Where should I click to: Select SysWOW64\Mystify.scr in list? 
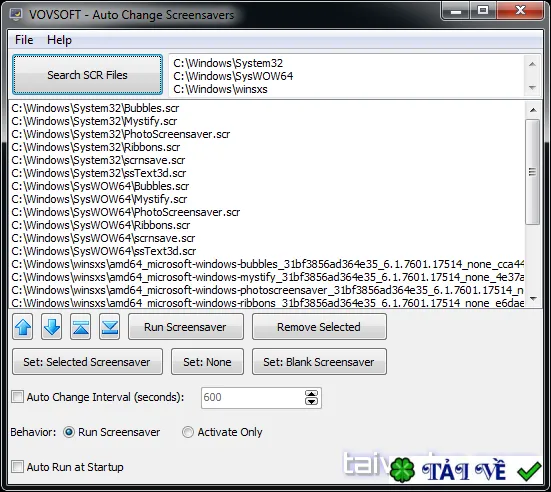[99, 199]
